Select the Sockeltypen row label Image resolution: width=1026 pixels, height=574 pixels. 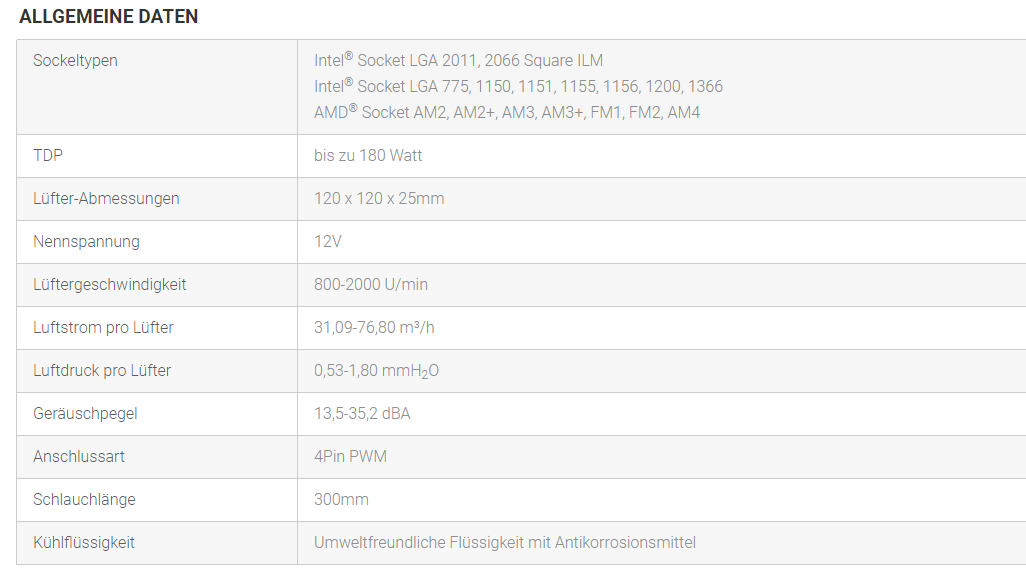click(75, 61)
